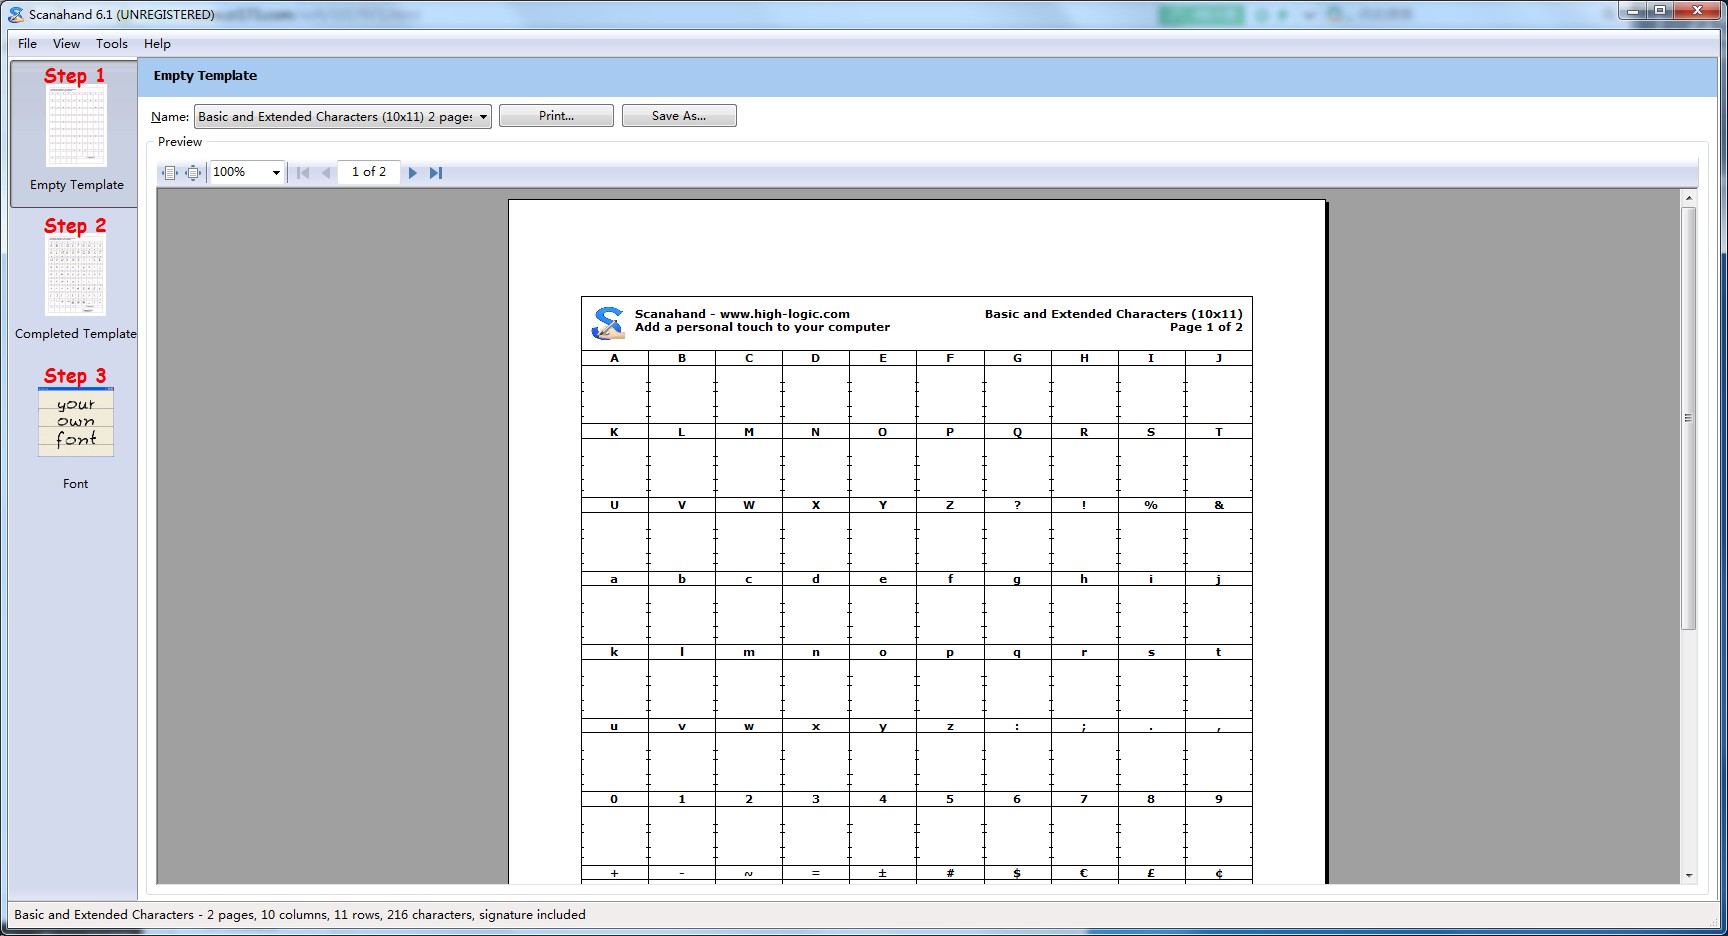Click the fit page width icon
1728x936 pixels.
tap(169, 173)
